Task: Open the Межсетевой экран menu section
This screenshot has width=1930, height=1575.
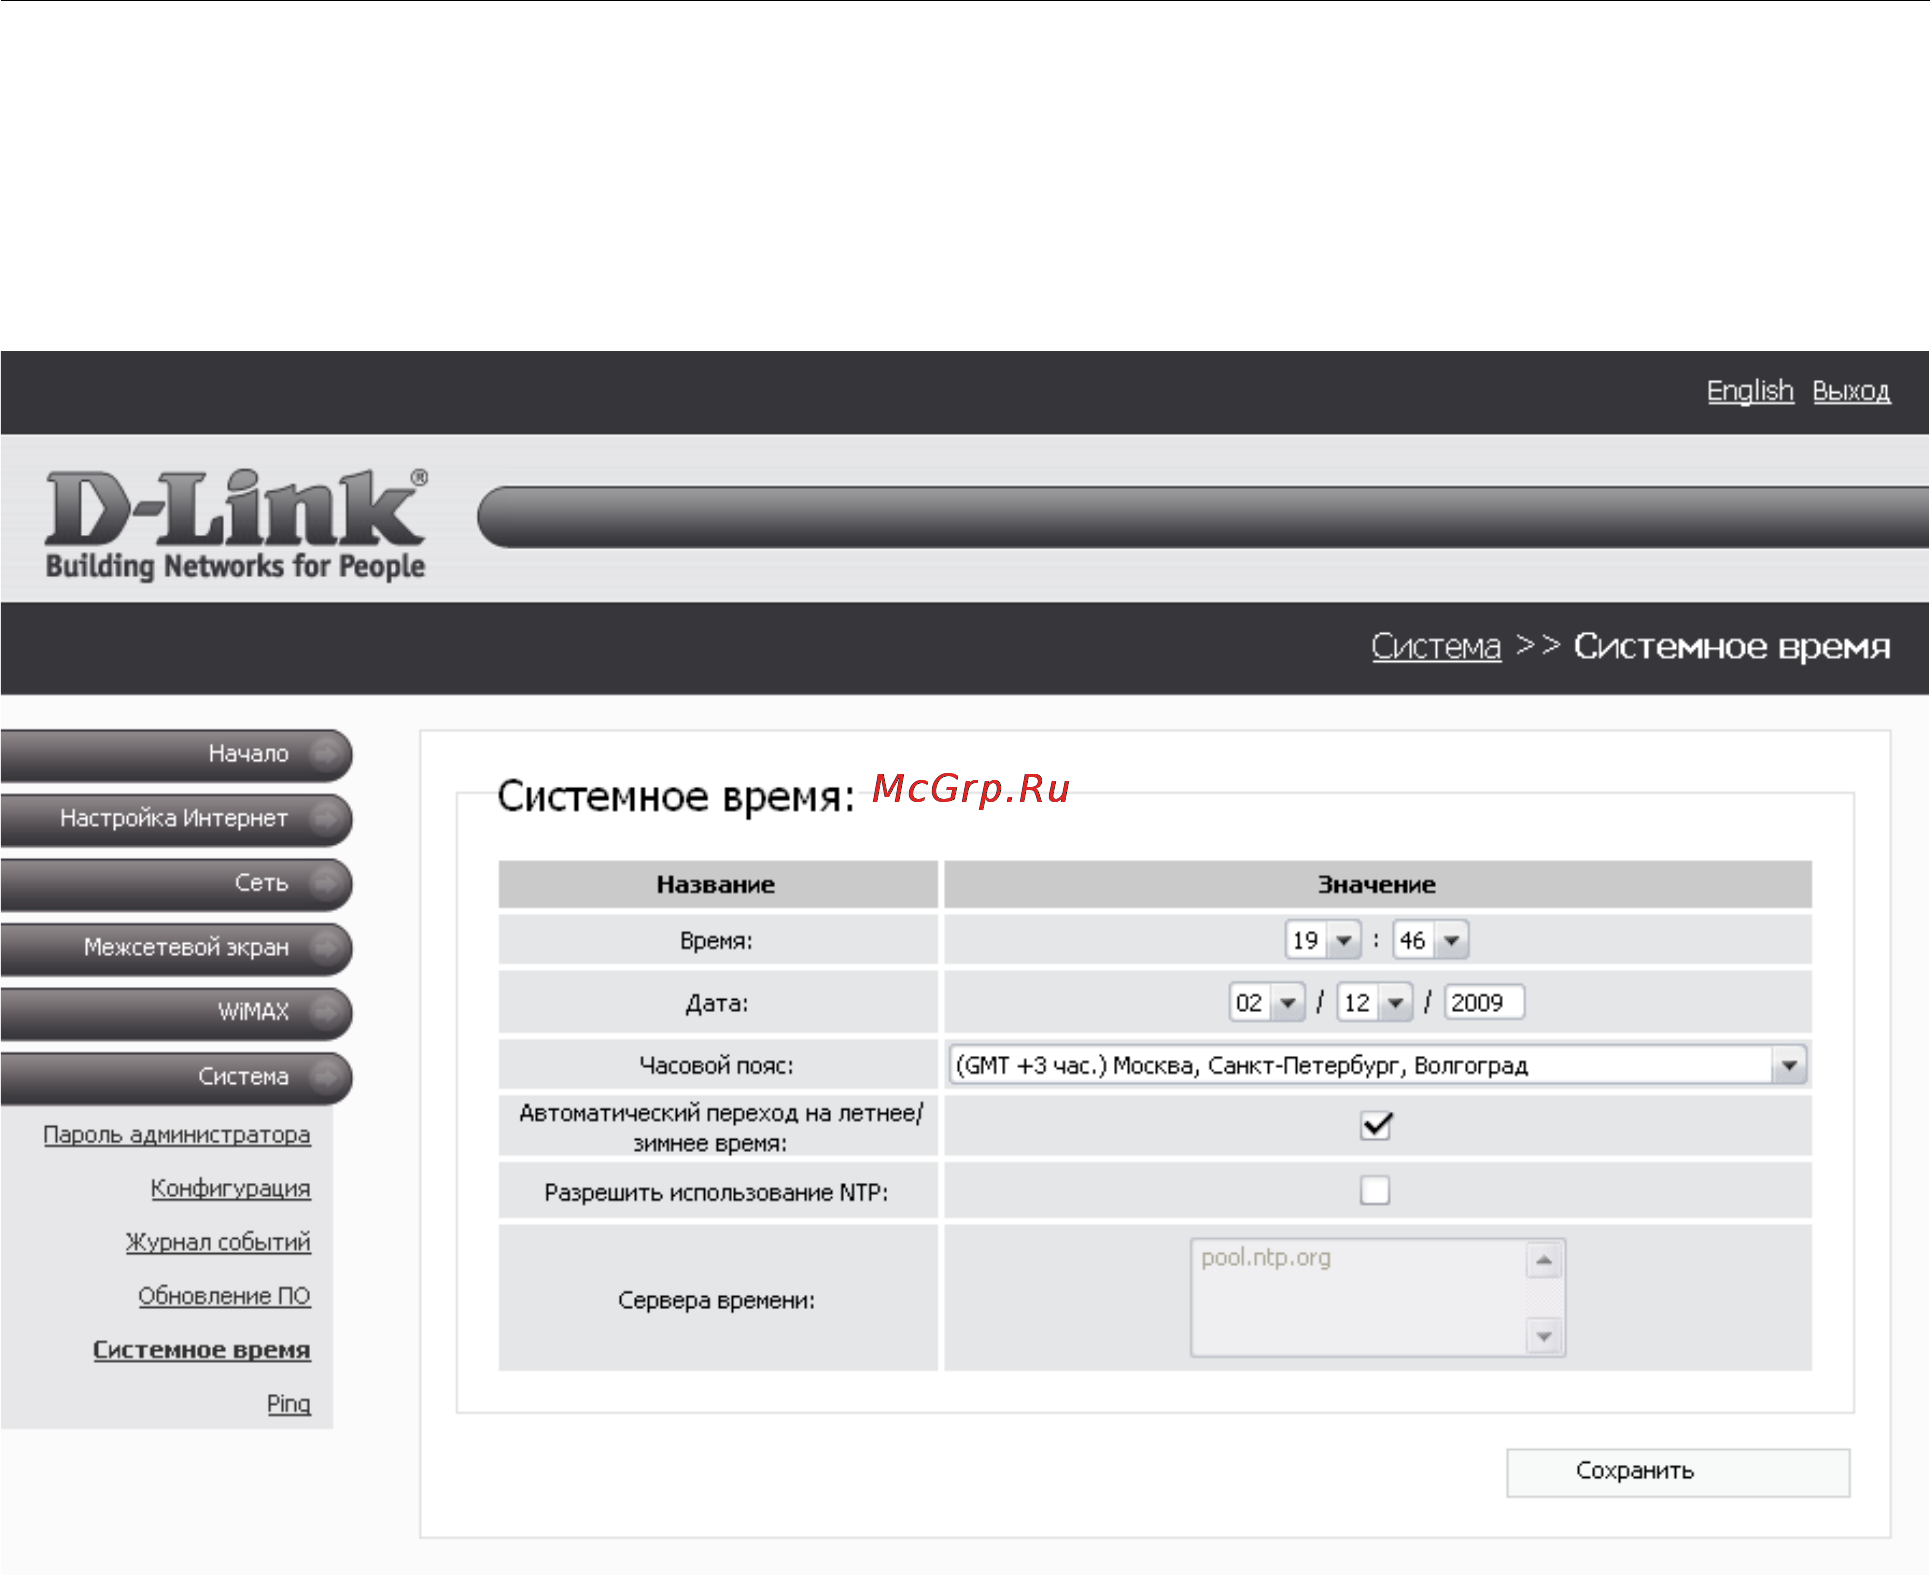Action: (x=176, y=947)
